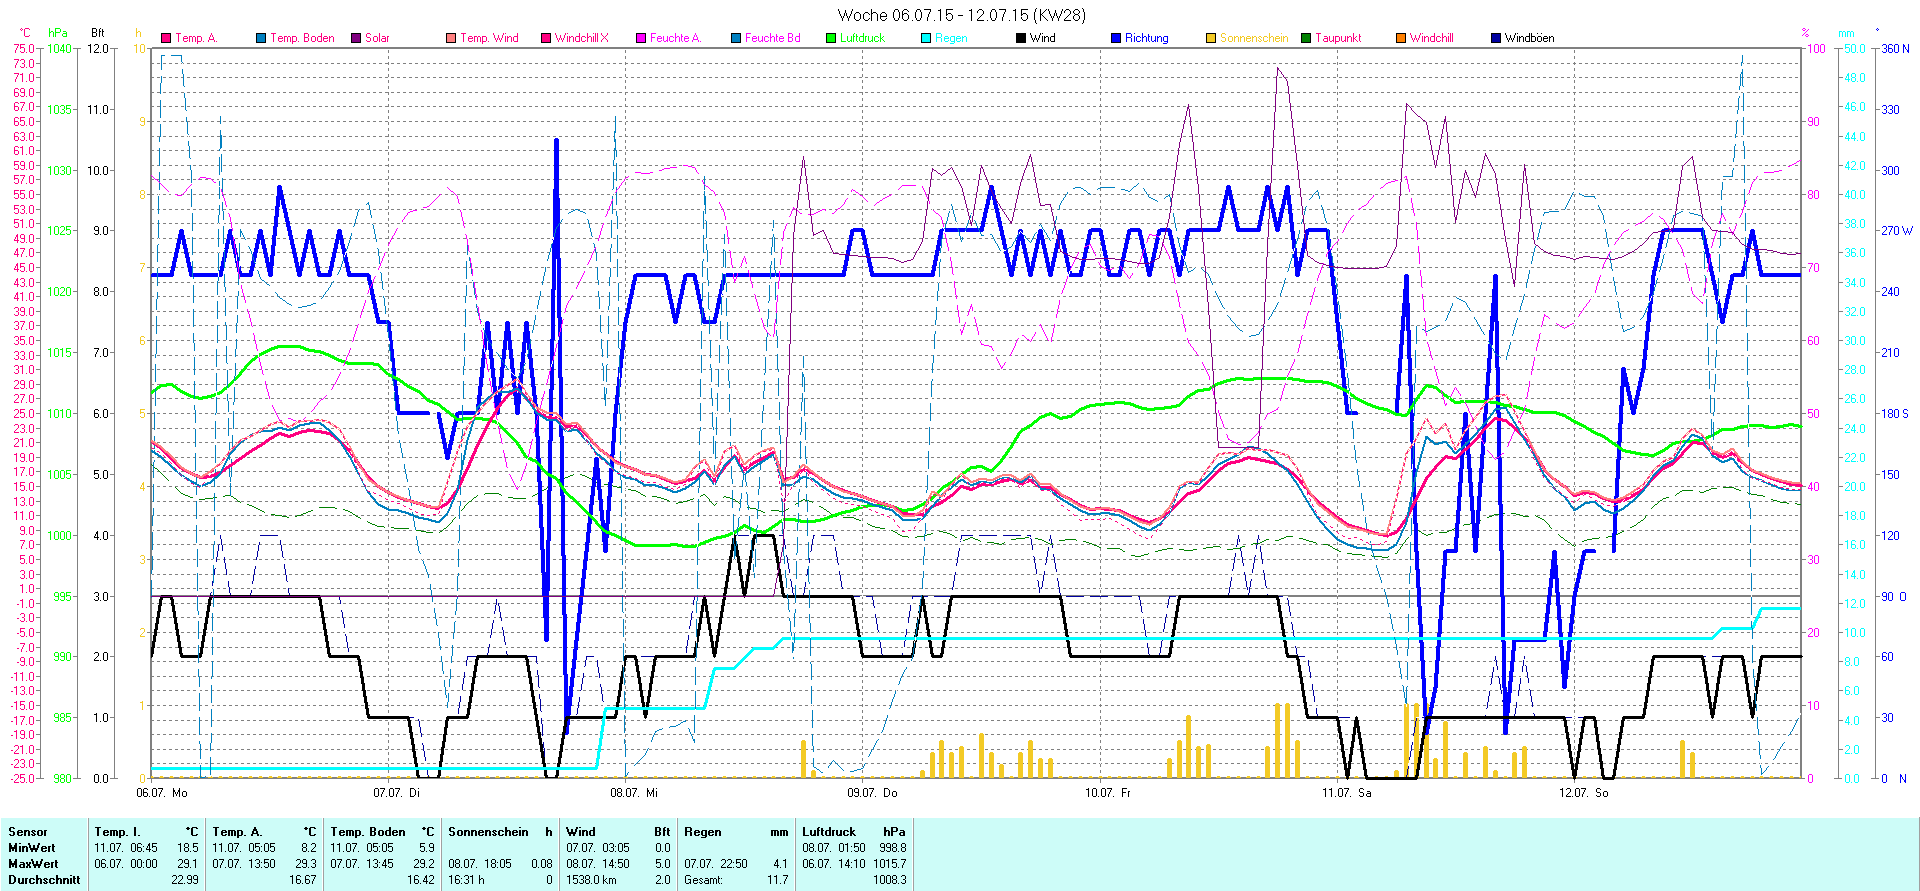
Task: Click the green Luftdruck legend swatch
Action: tap(831, 38)
